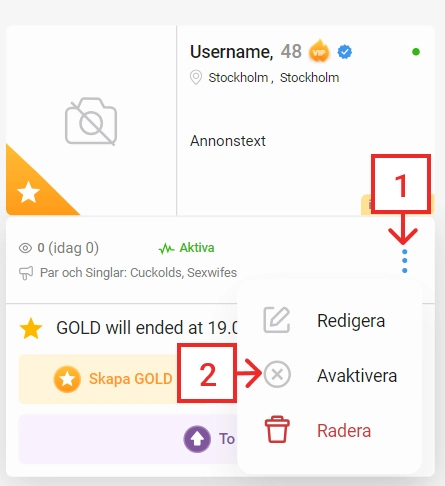
Task: Click the orange VIP flame badge
Action: pyautogui.click(x=319, y=51)
